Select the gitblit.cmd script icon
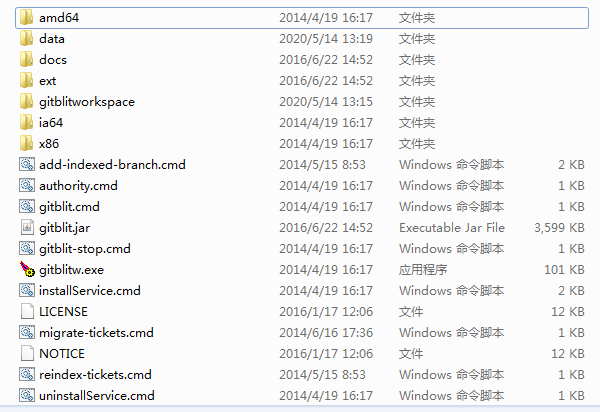Image resolution: width=600 pixels, height=412 pixels. click(27, 207)
